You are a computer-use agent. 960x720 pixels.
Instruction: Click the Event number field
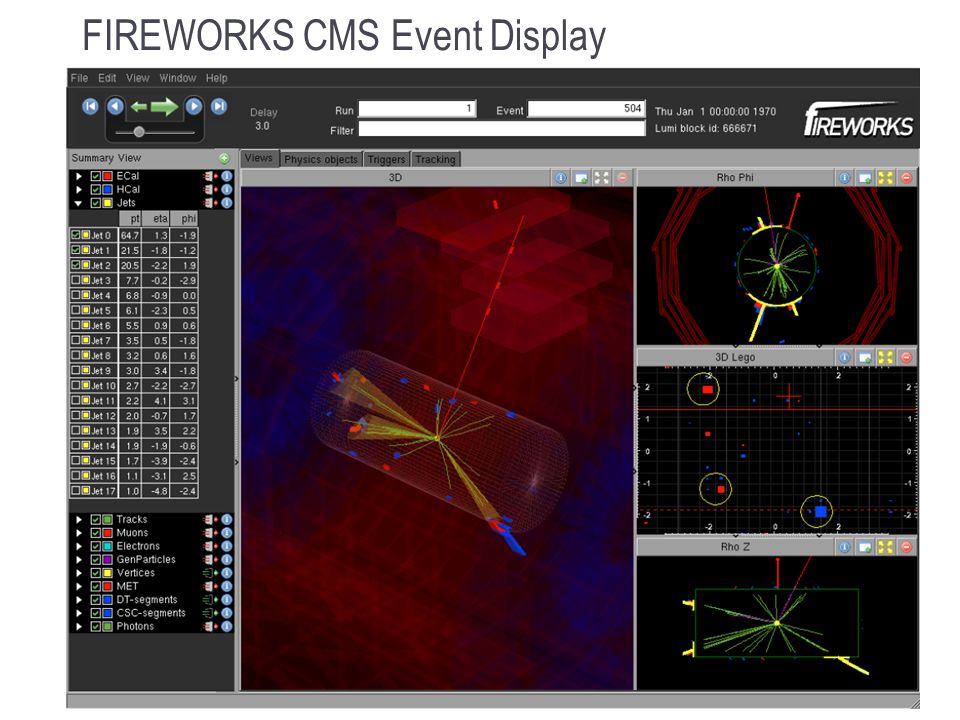pyautogui.click(x=587, y=109)
